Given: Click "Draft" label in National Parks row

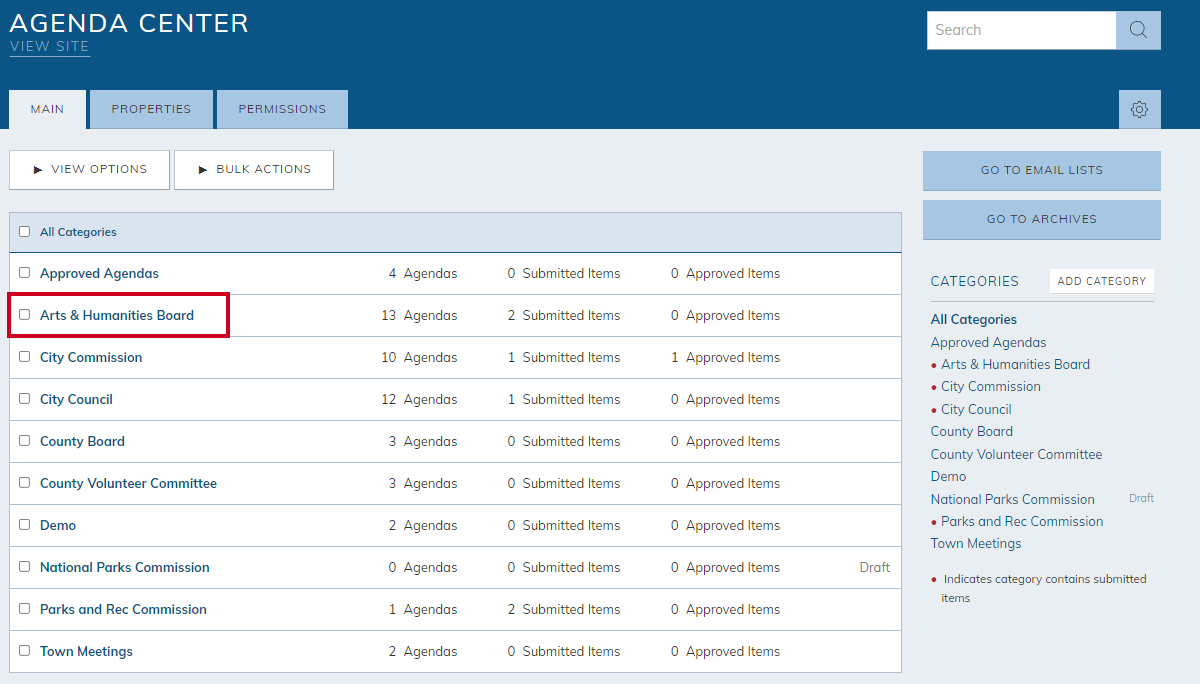Looking at the screenshot, I should [x=875, y=567].
